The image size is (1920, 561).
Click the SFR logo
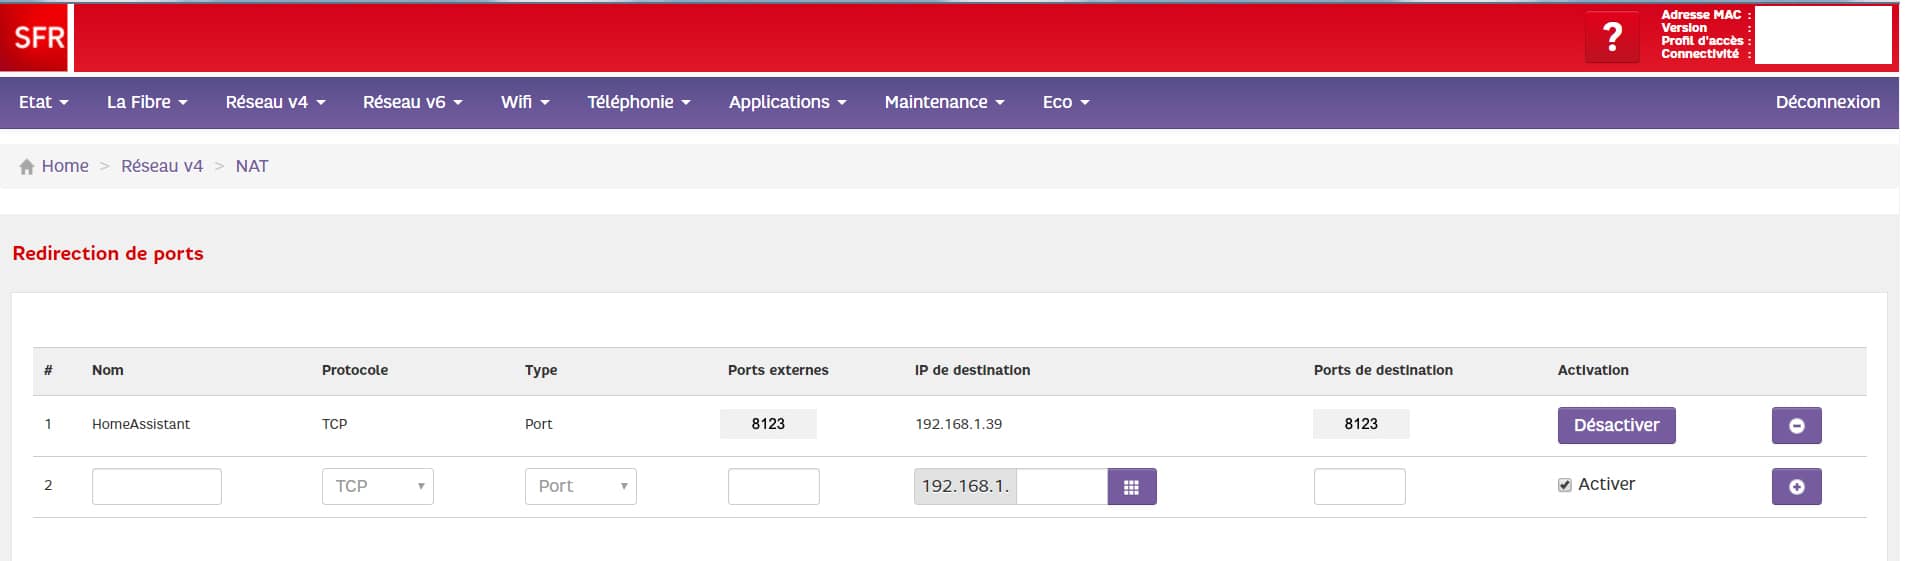(36, 38)
